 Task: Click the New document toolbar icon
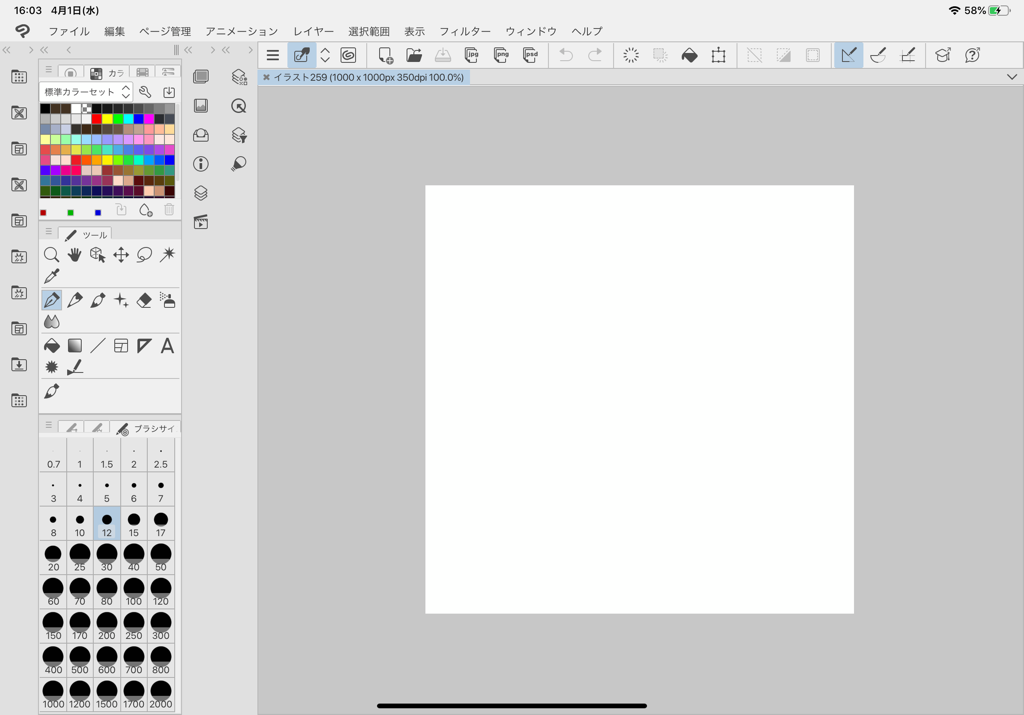tap(385, 56)
